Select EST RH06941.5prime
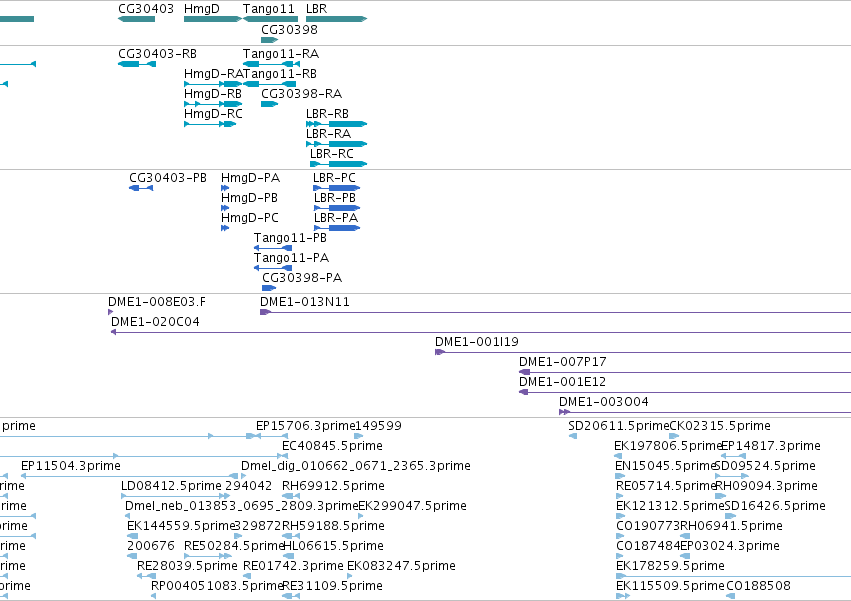851x601 pixels. tap(731, 526)
